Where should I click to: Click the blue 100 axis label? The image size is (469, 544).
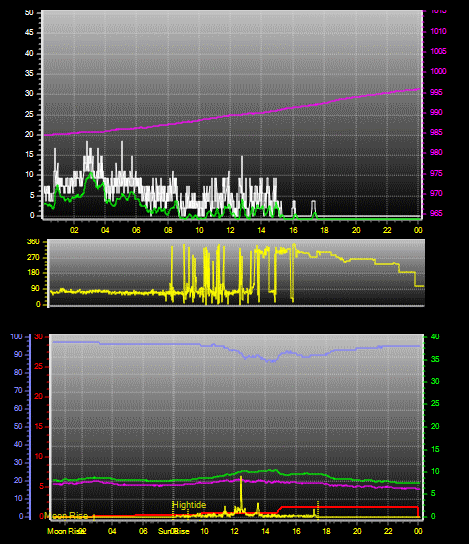point(17,337)
